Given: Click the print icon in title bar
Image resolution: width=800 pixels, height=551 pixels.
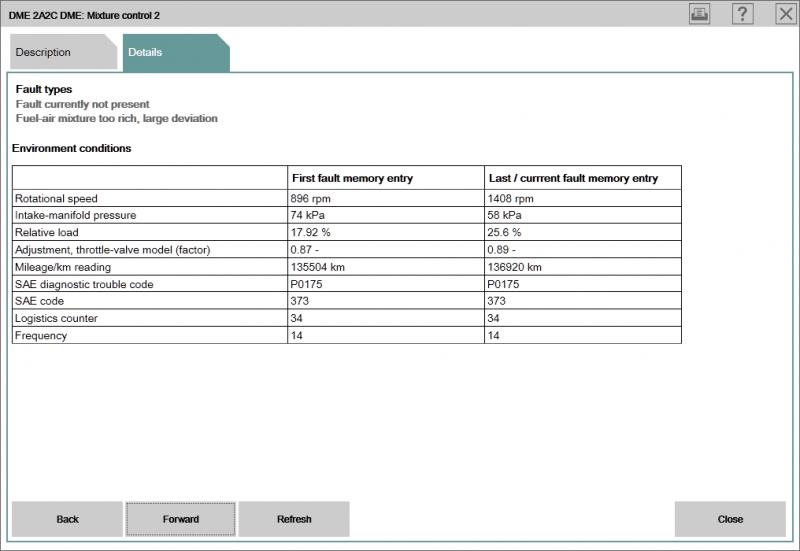Looking at the screenshot, I should tap(699, 14).
